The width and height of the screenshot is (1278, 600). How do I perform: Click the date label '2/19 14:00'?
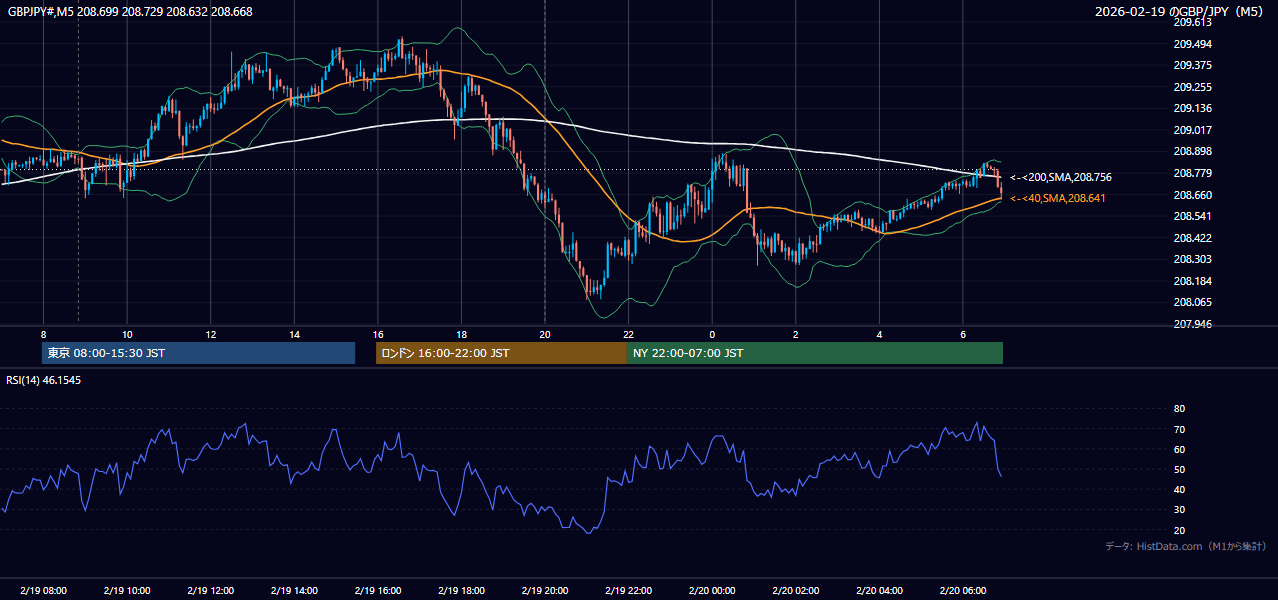(x=294, y=591)
